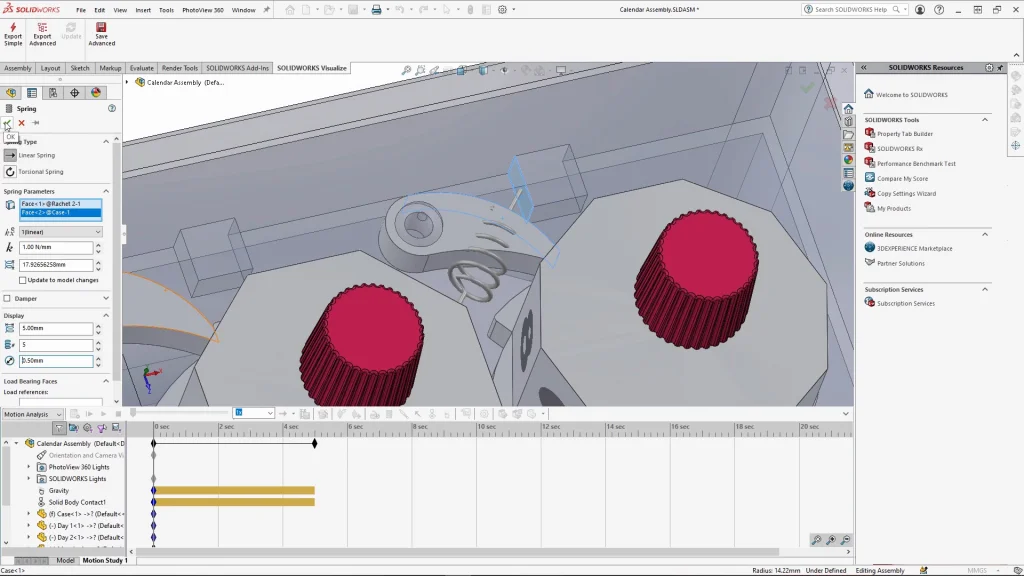Open the Motion Analysis study type dropdown
1024x576 pixels.
point(33,414)
